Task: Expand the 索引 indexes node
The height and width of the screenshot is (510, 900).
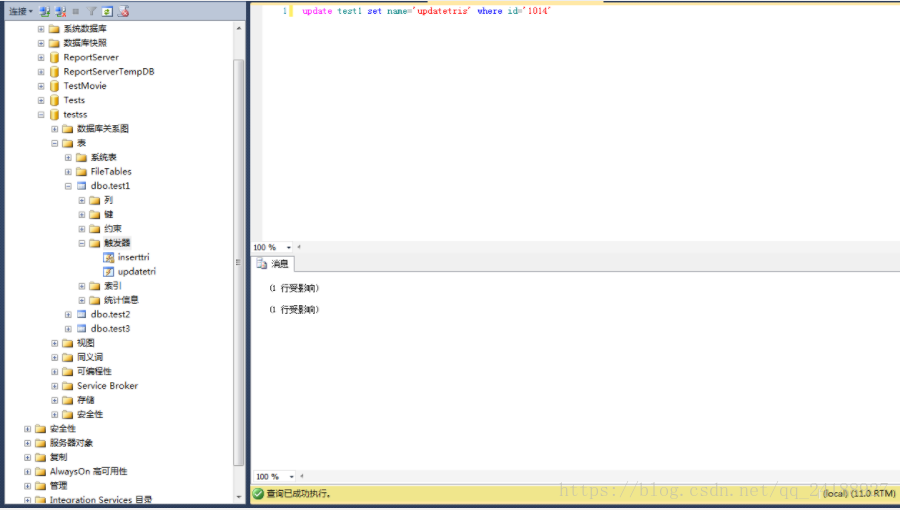Action: [x=82, y=286]
